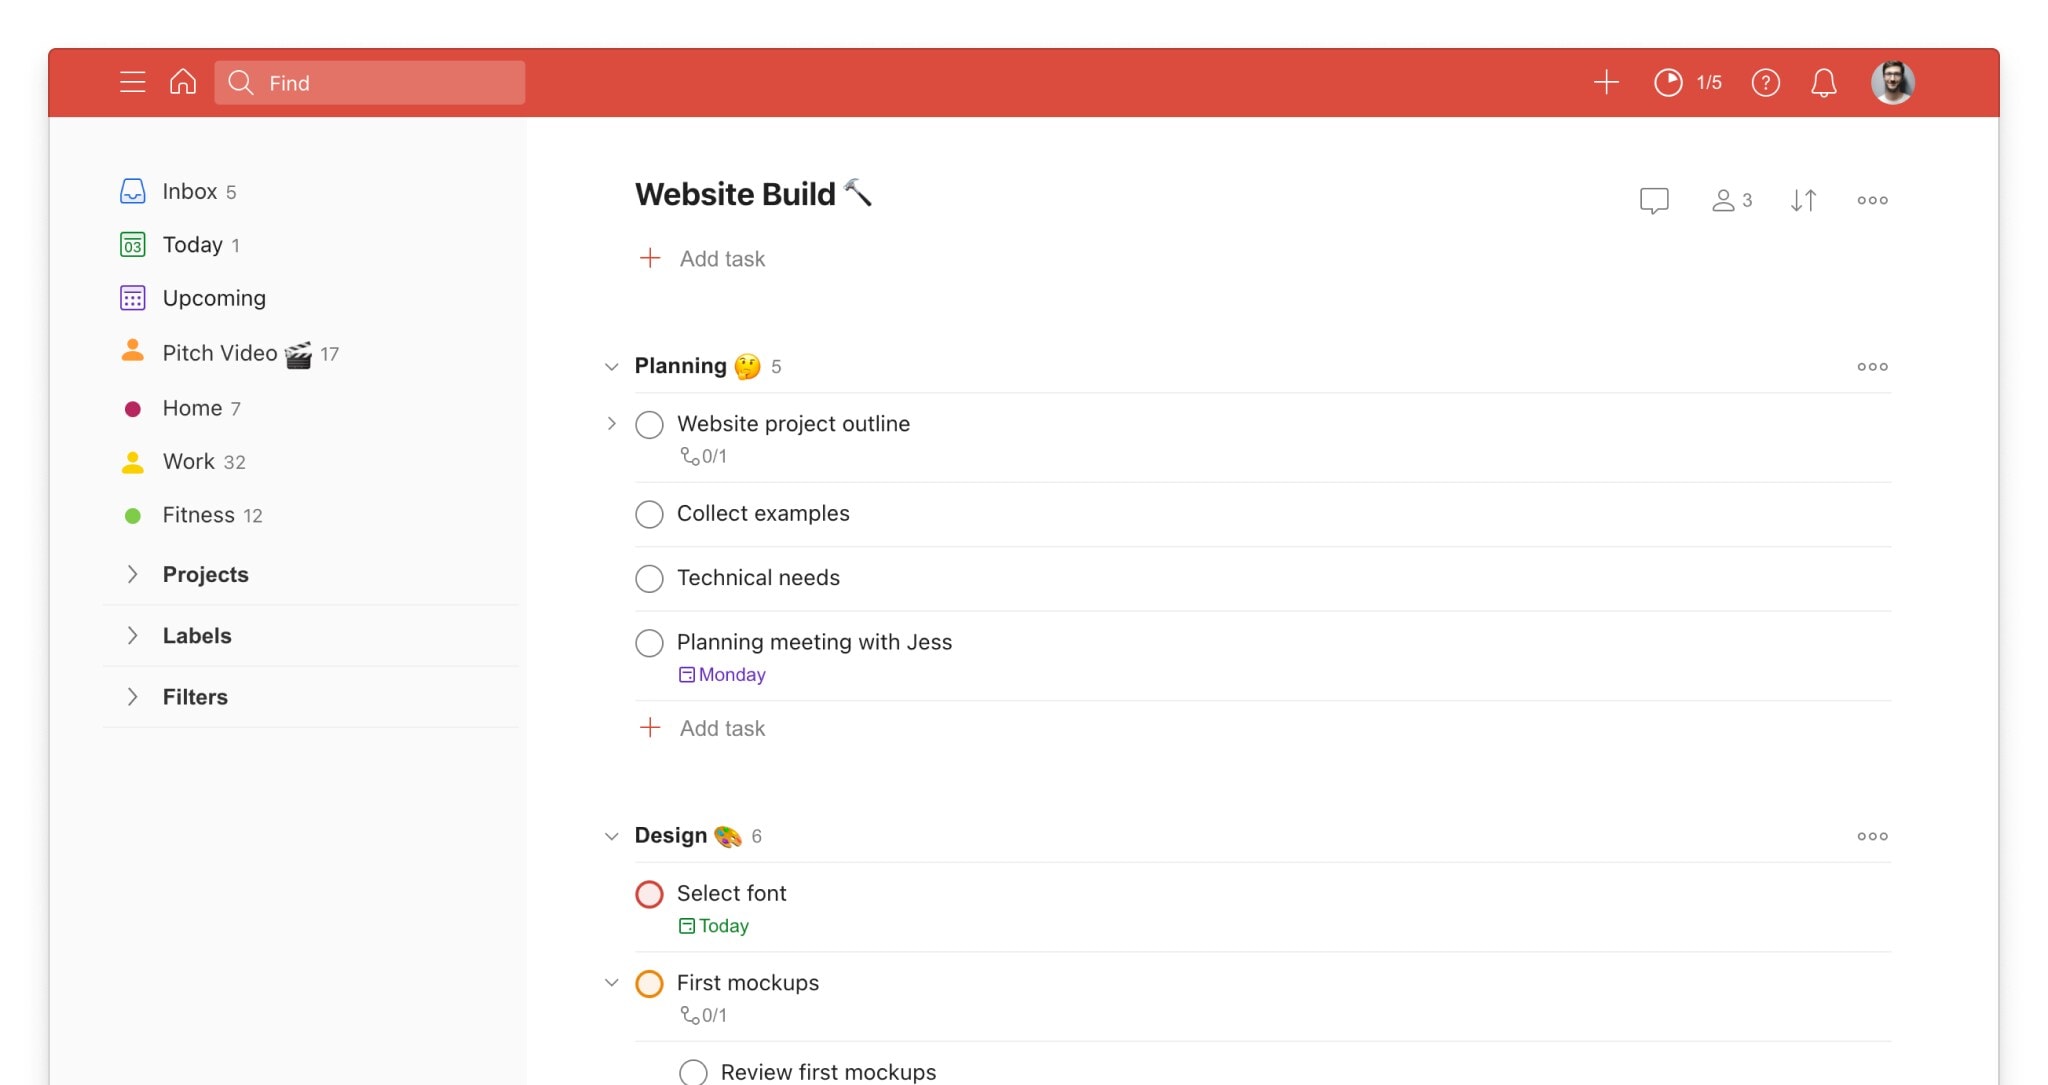Open the Upcoming view in sidebar
2048x1085 pixels.
click(x=213, y=298)
